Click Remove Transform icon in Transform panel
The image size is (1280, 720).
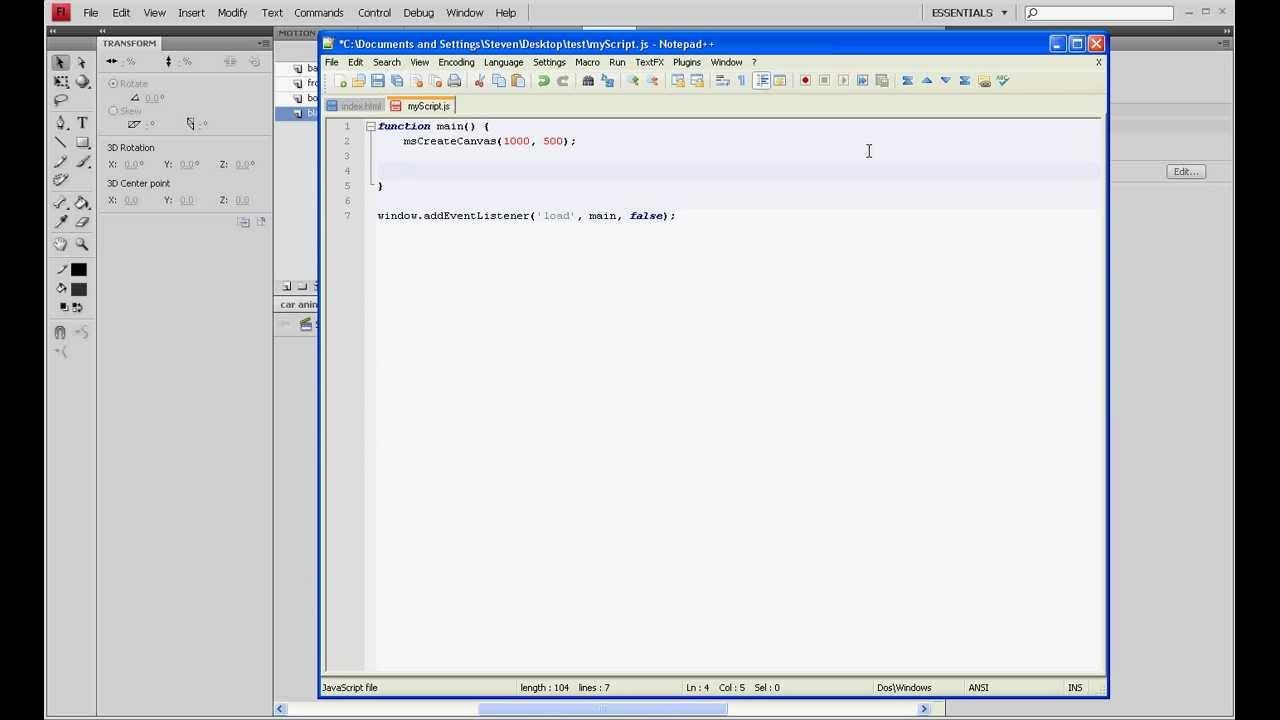click(261, 222)
